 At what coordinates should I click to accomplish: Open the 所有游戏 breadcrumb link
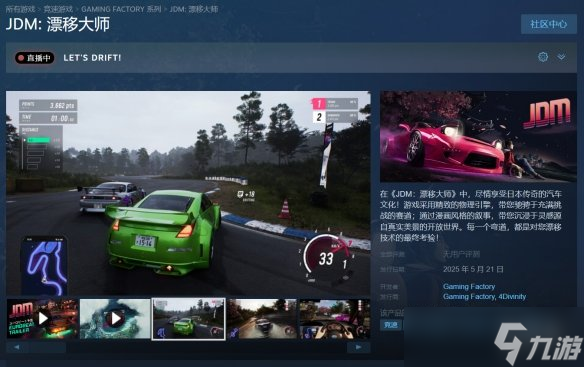pyautogui.click(x=20, y=9)
